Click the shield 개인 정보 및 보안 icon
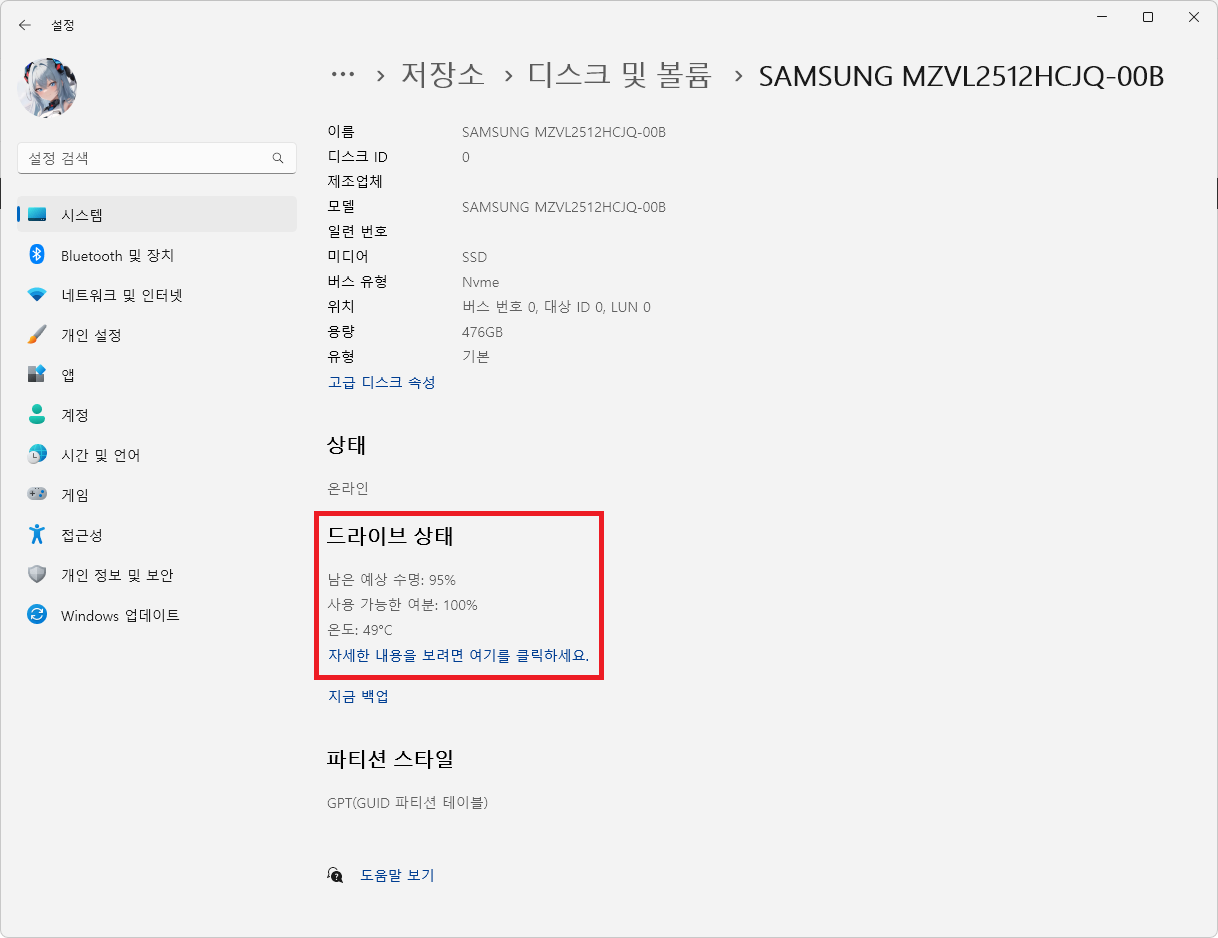This screenshot has height=938, width=1218. point(37,575)
